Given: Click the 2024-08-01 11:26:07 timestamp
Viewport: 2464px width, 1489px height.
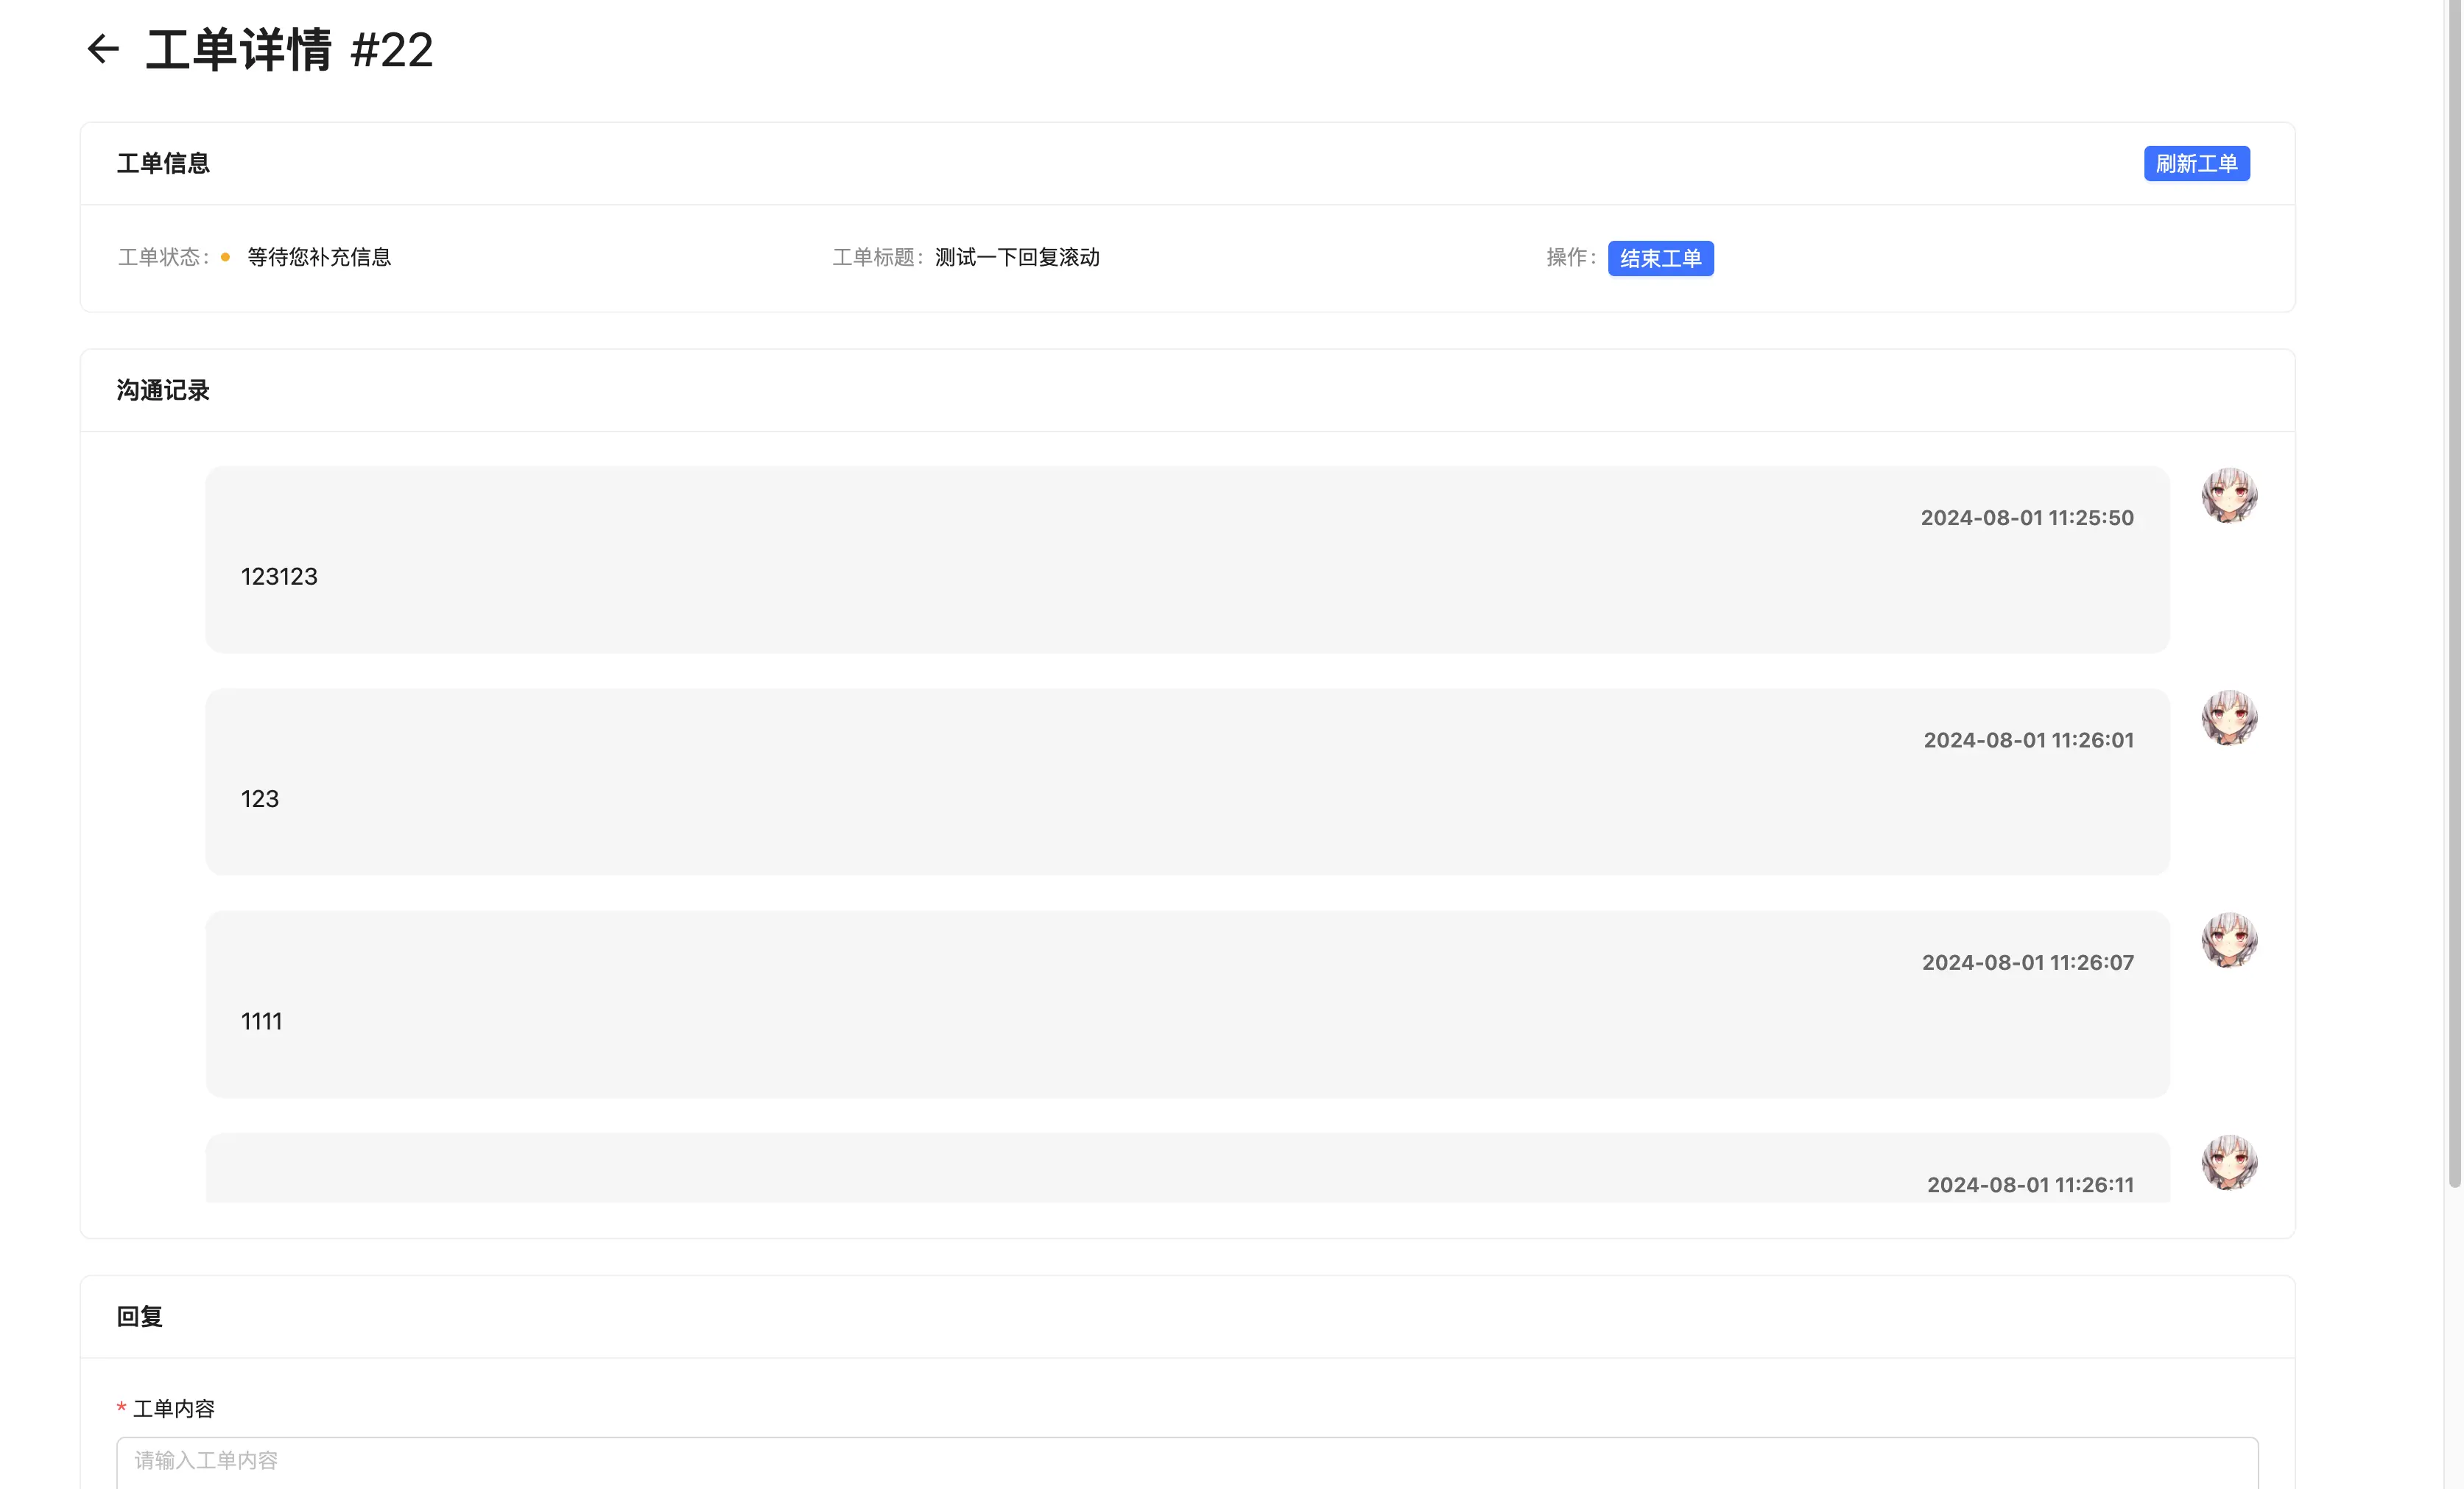Looking at the screenshot, I should tap(2027, 963).
